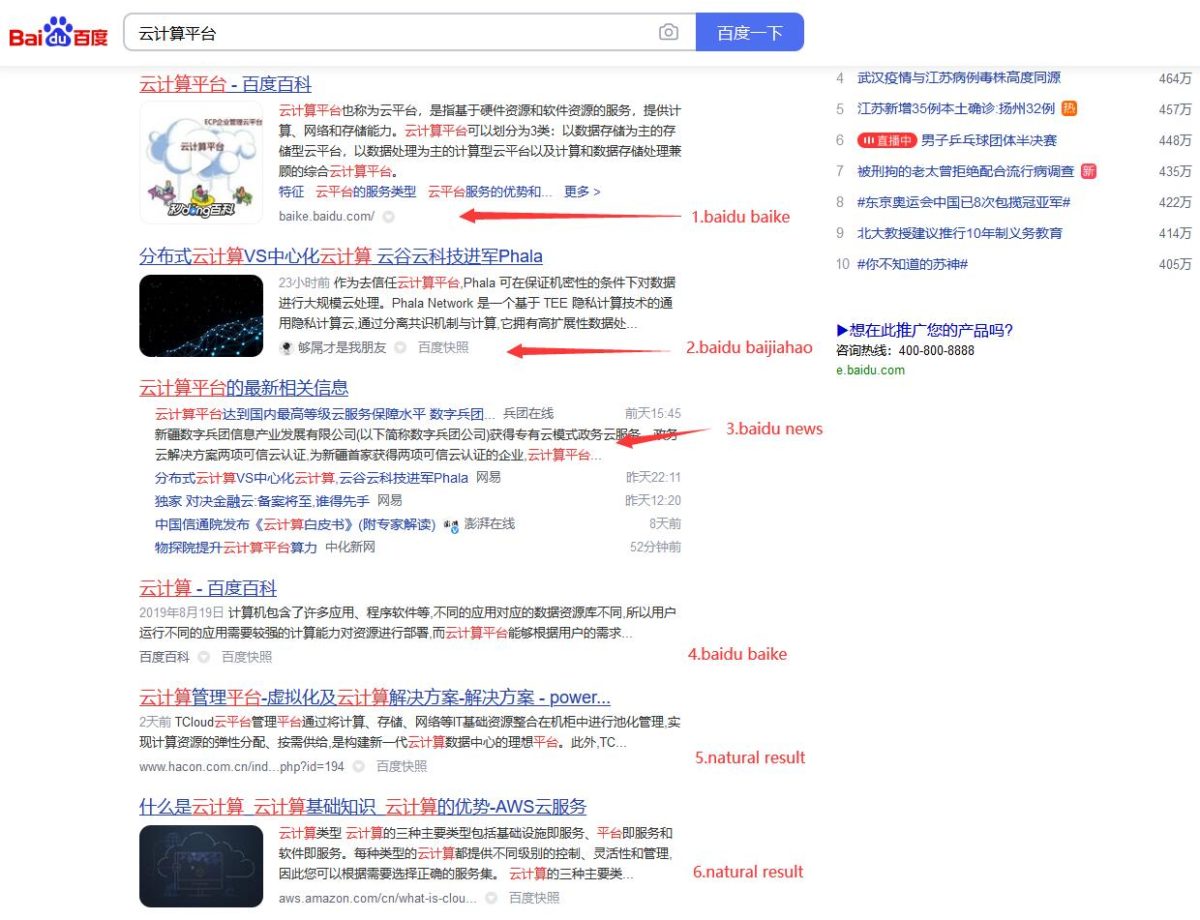Click the 咨询热线 400-800-8888 text
Screen dimensions: 1200x920
click(905, 350)
